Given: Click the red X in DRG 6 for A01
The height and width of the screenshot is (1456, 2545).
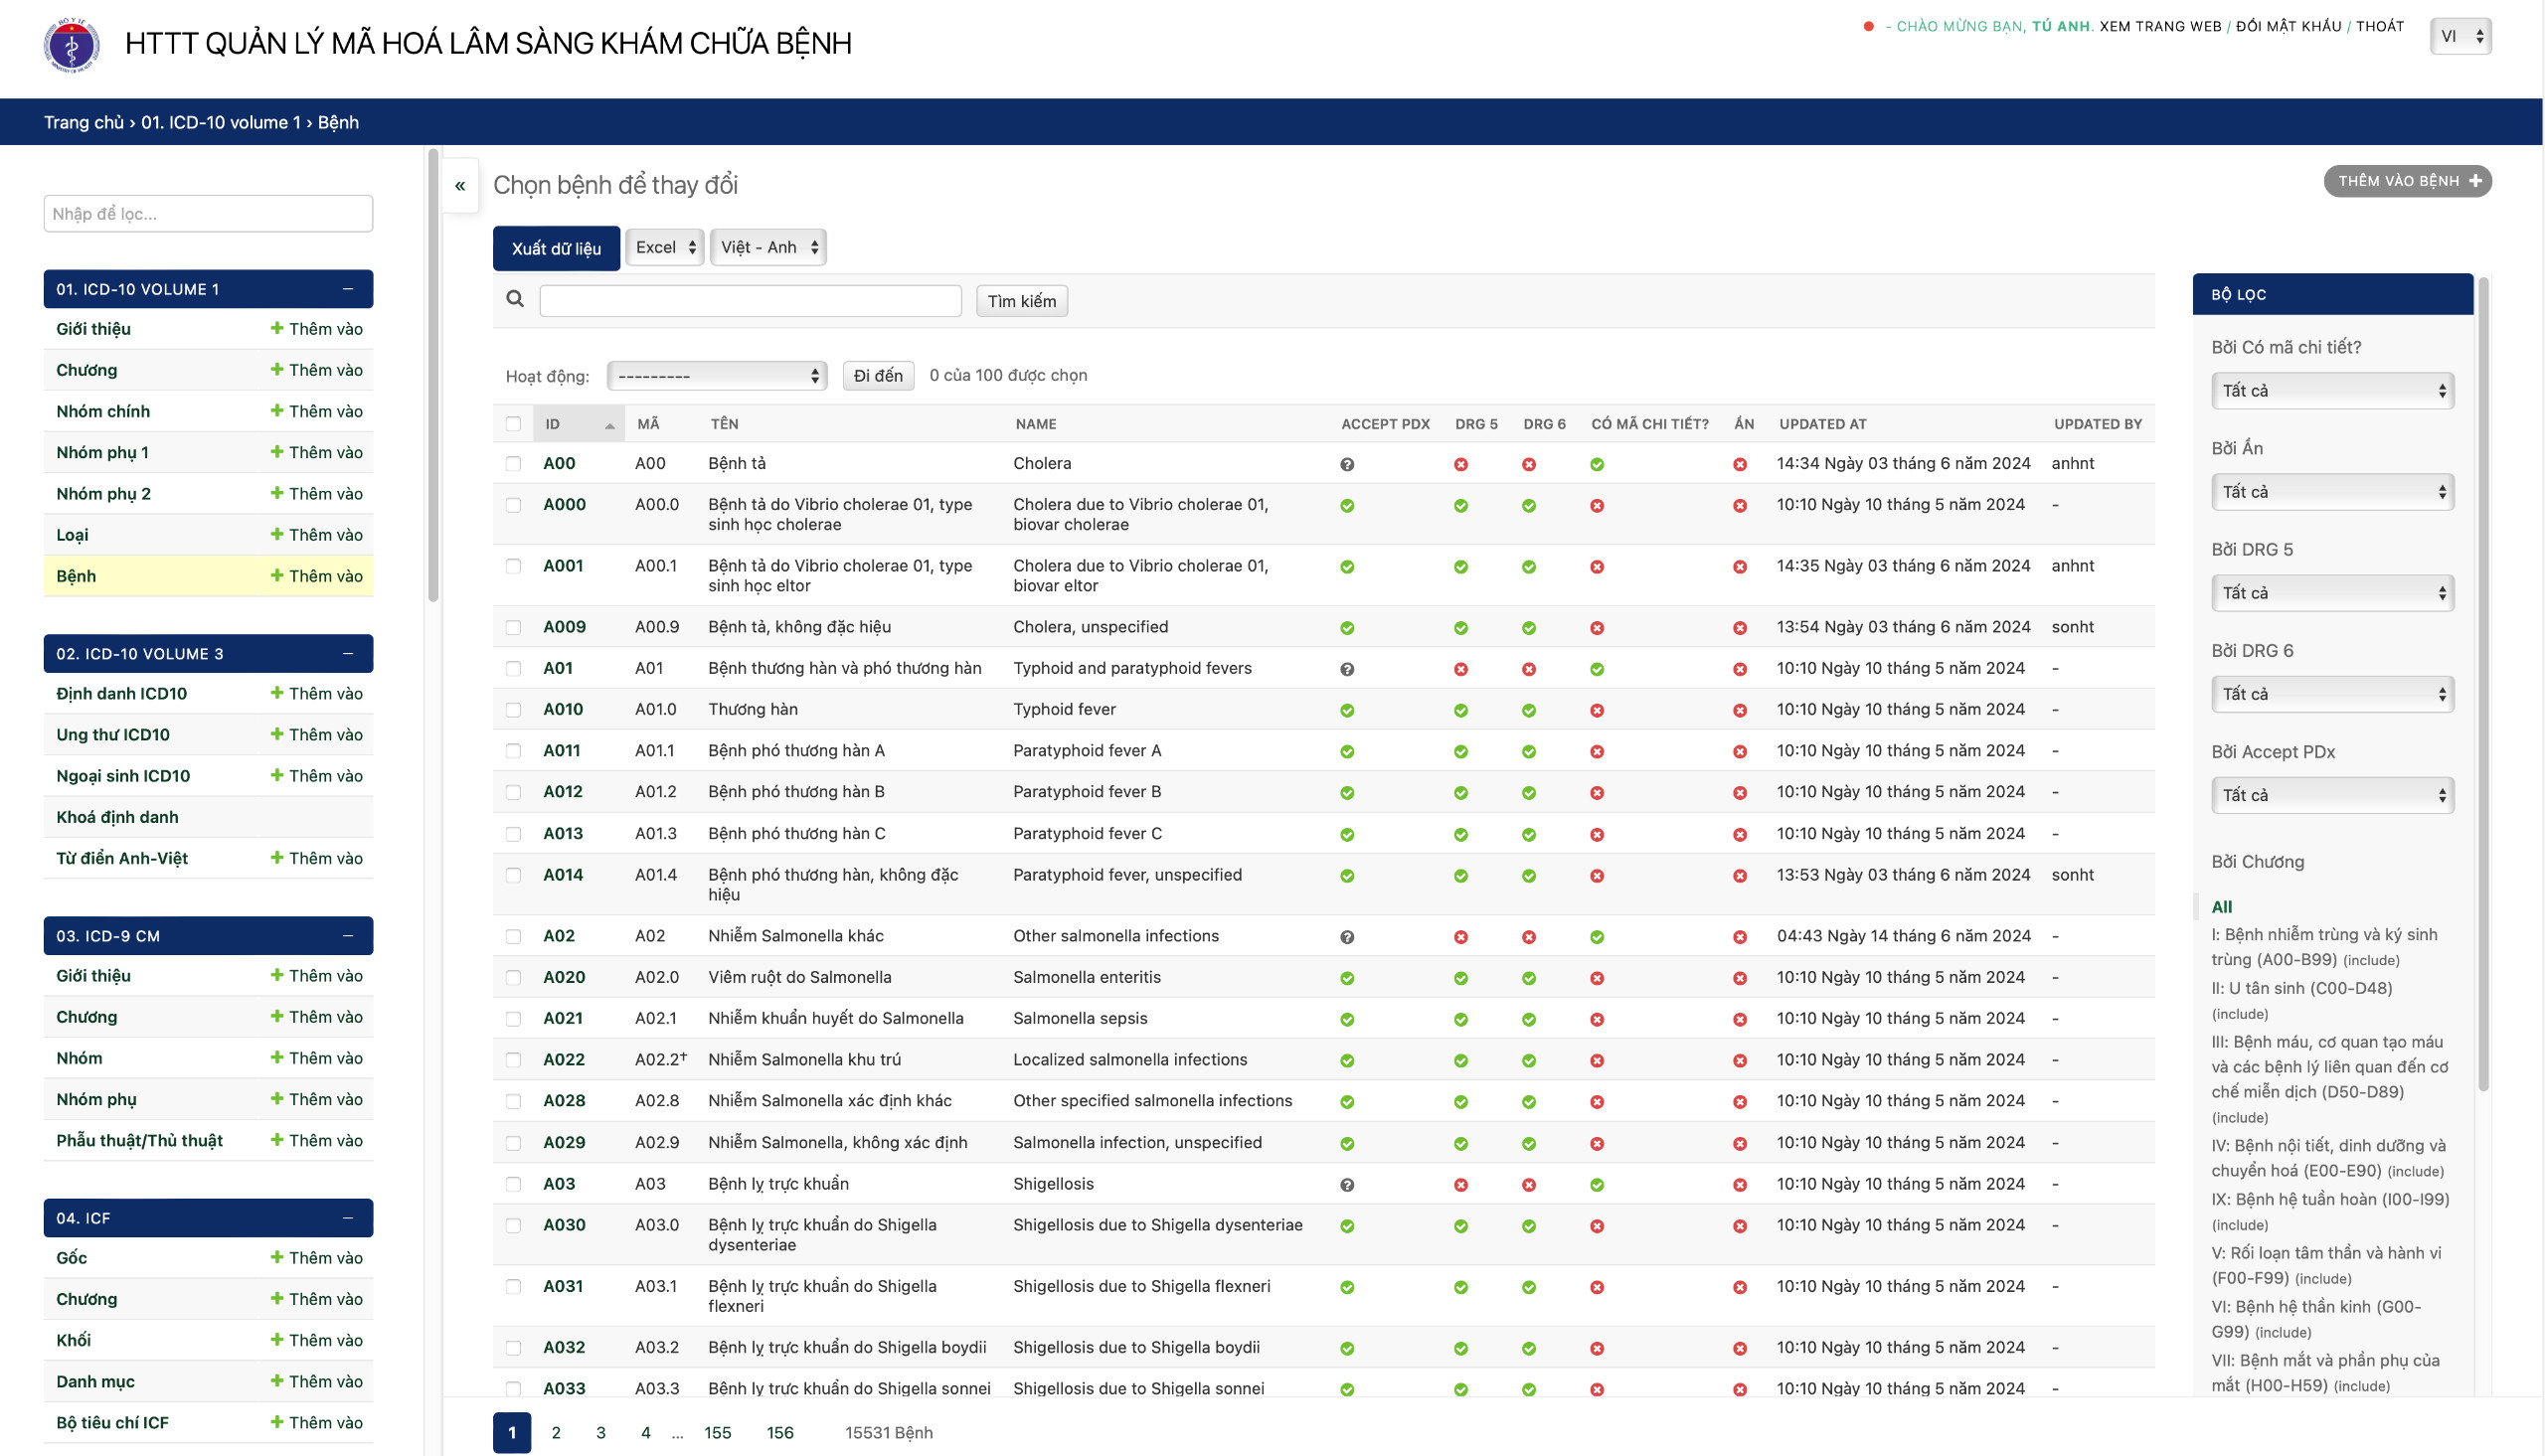Looking at the screenshot, I should (1528, 668).
